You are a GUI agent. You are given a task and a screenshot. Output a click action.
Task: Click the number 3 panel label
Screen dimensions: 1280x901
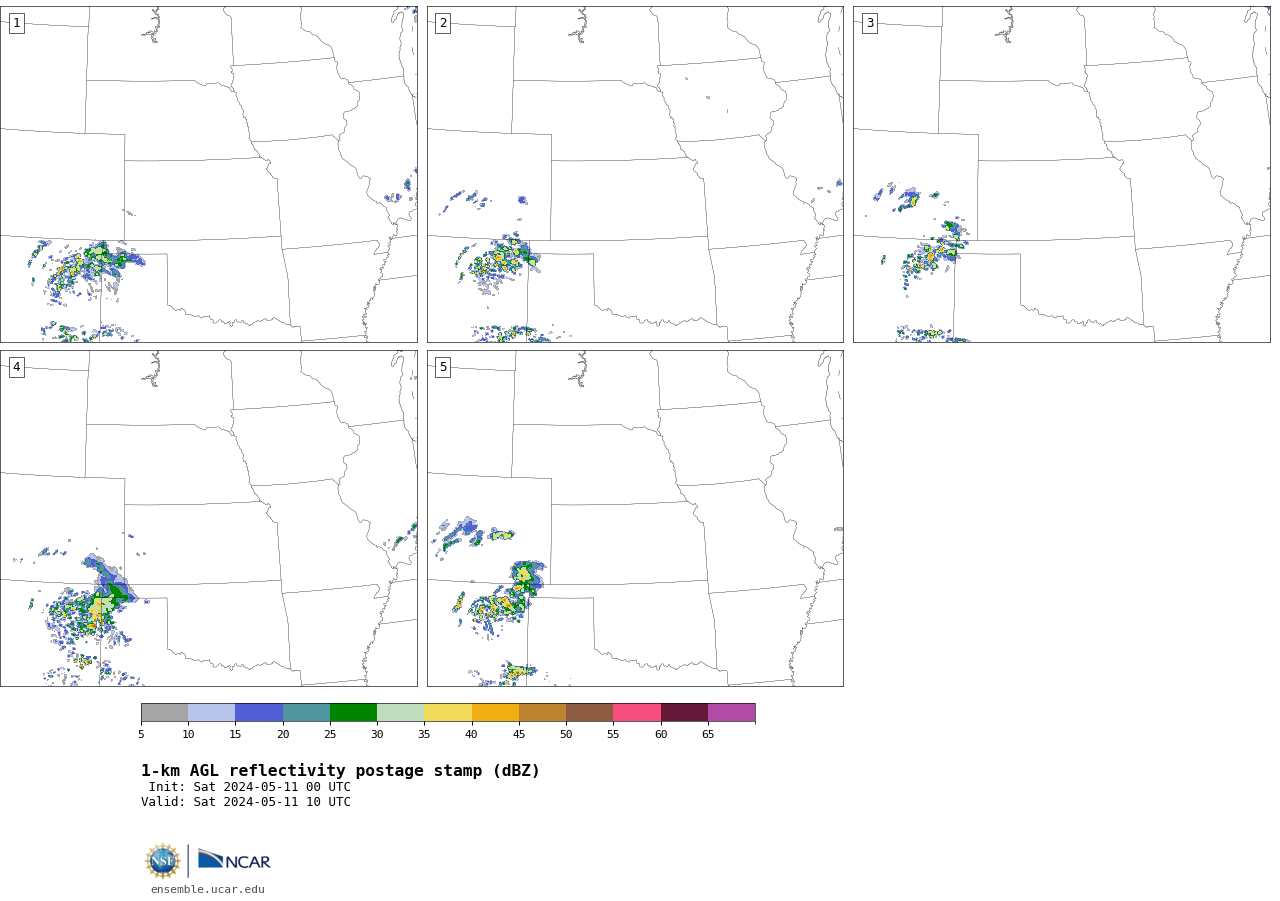click(x=869, y=23)
